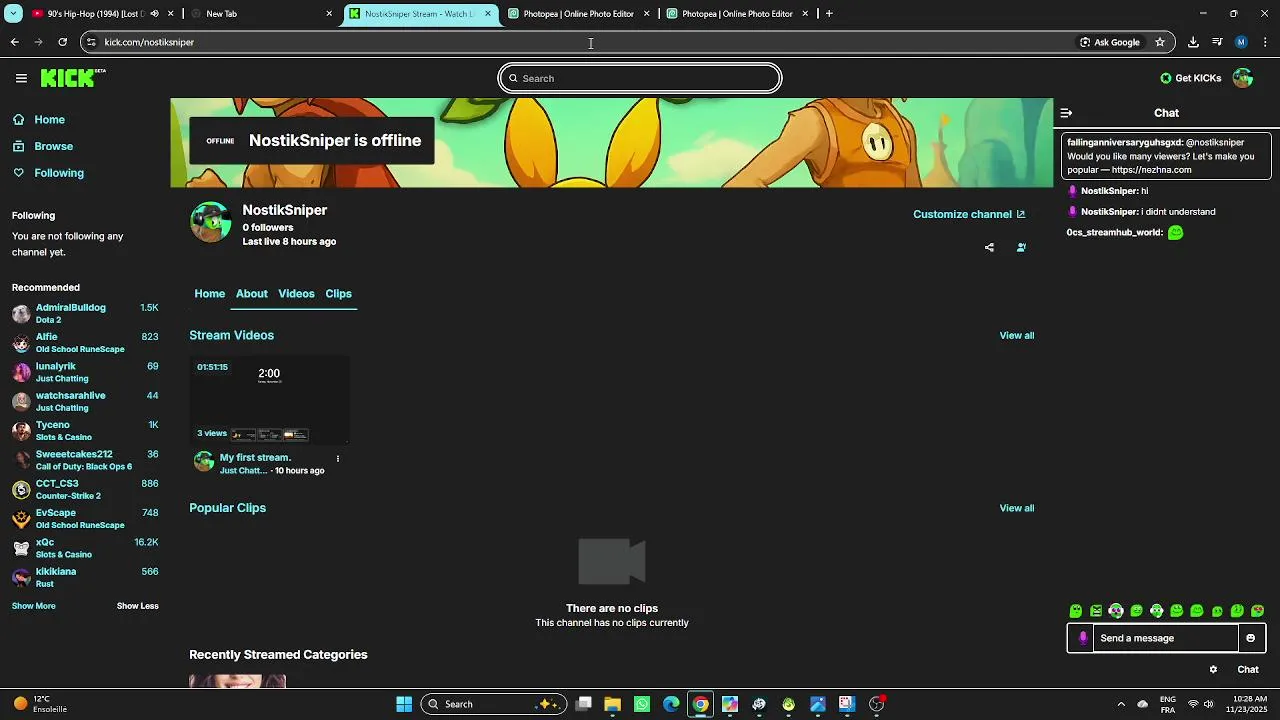The width and height of the screenshot is (1280, 720).
Task: Open WhatsApp from taskbar
Action: pyautogui.click(x=642, y=704)
